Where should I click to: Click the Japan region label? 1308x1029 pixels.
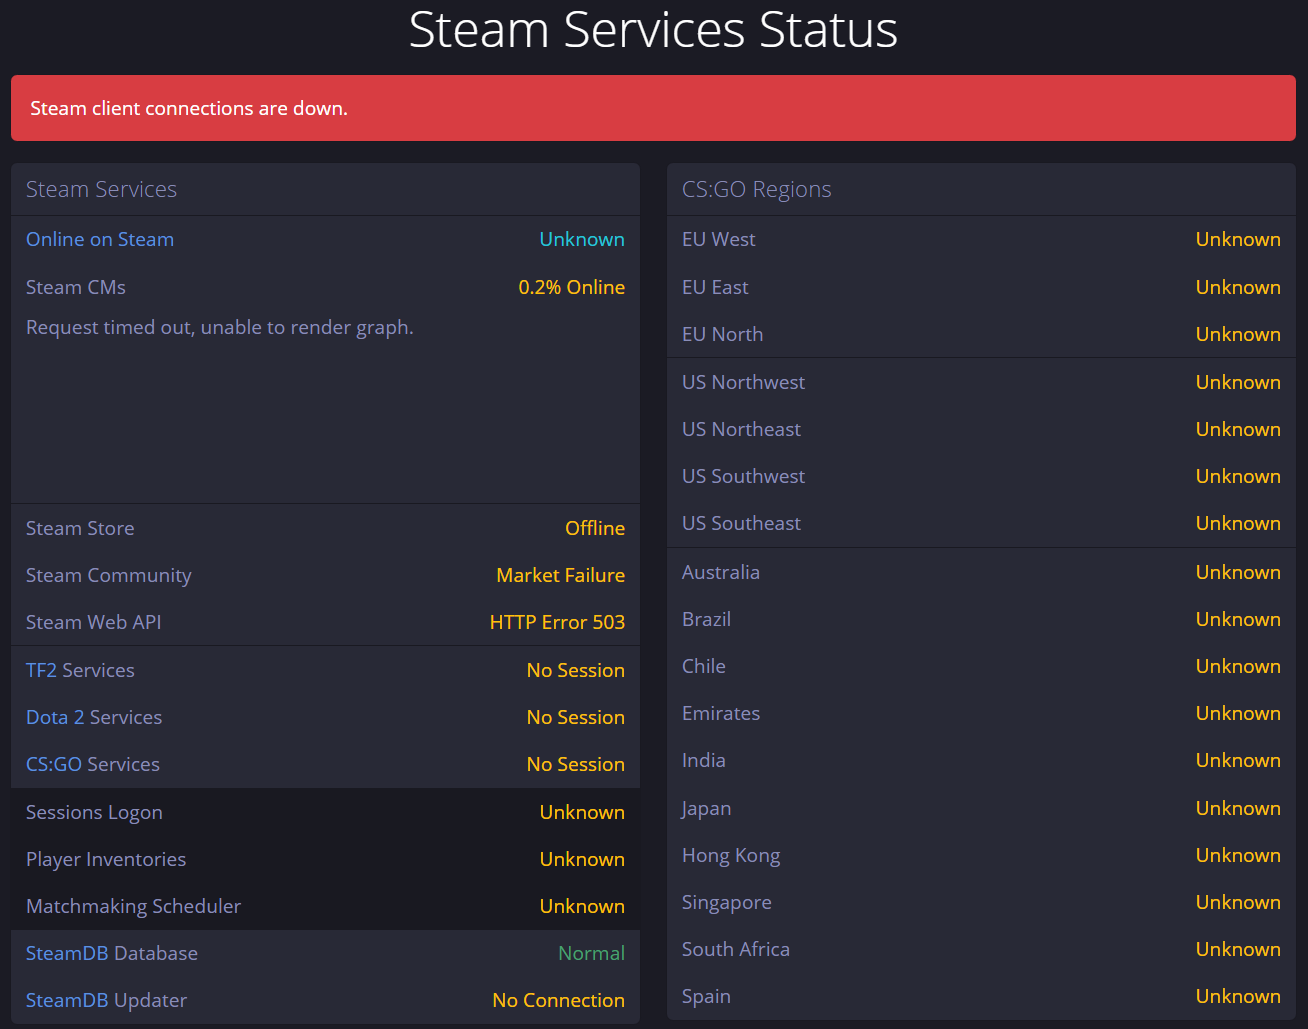[x=706, y=808]
